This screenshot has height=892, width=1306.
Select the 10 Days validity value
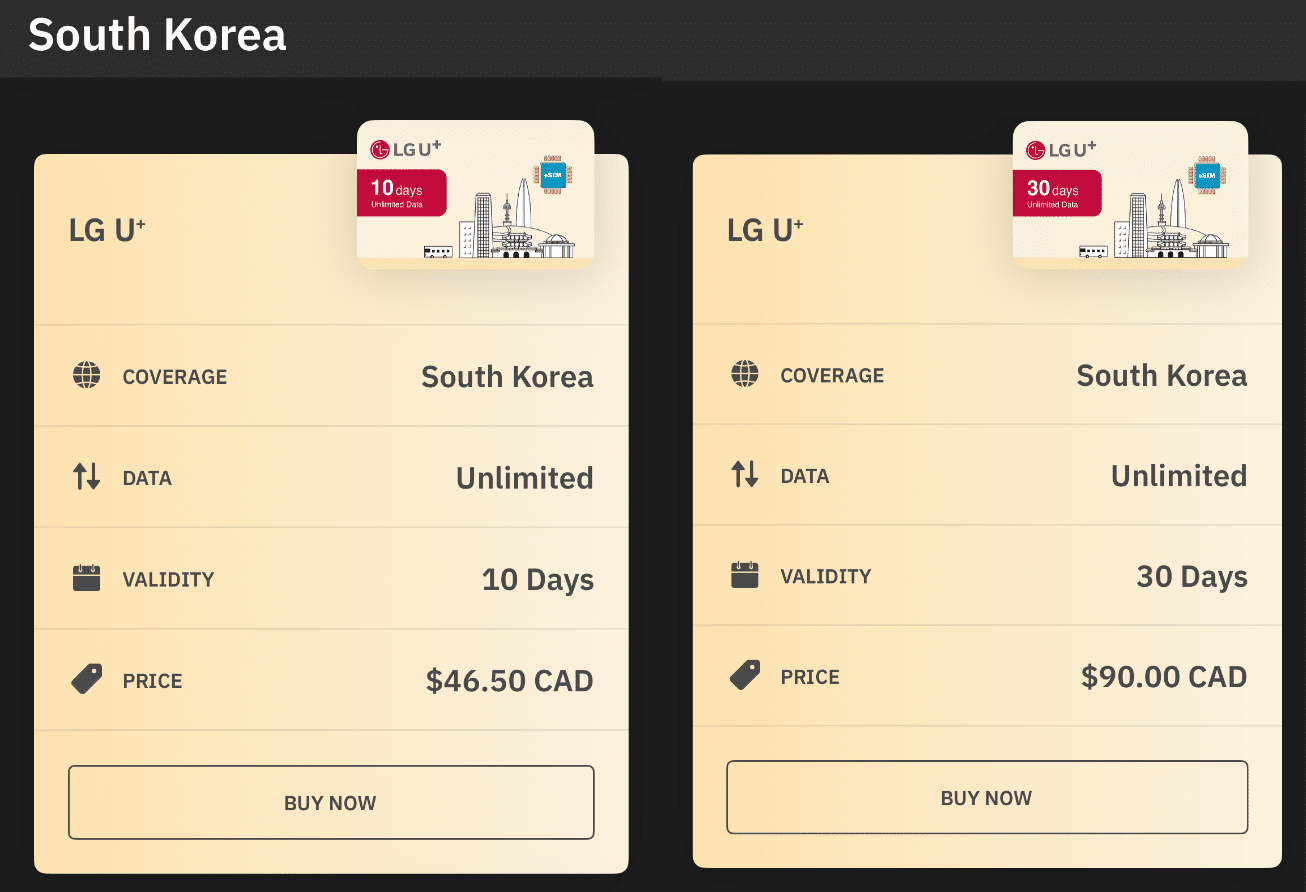[x=537, y=580]
